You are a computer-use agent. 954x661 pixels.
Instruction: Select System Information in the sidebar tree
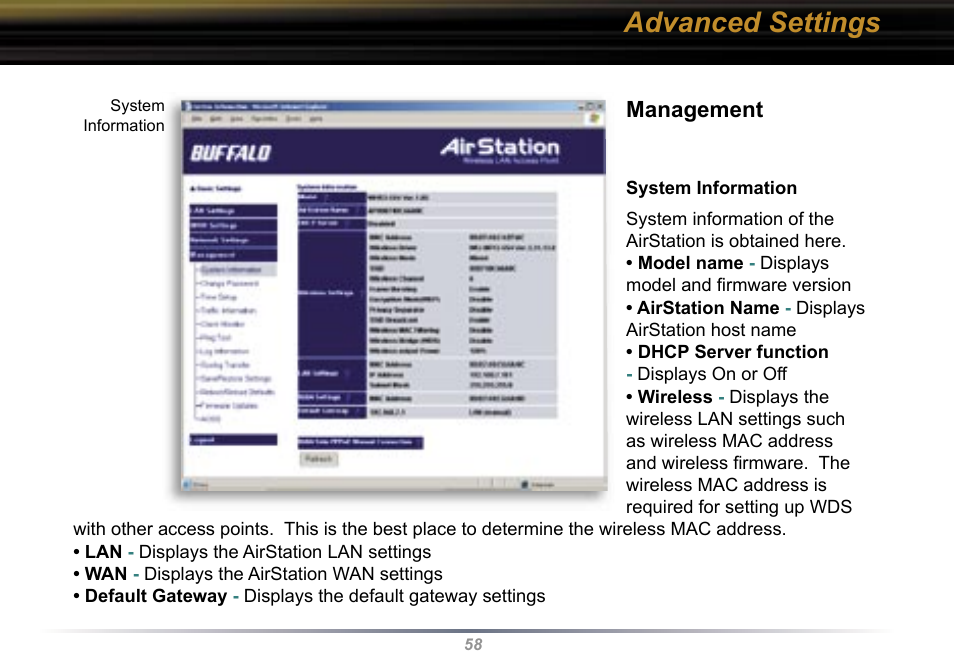[x=231, y=270]
